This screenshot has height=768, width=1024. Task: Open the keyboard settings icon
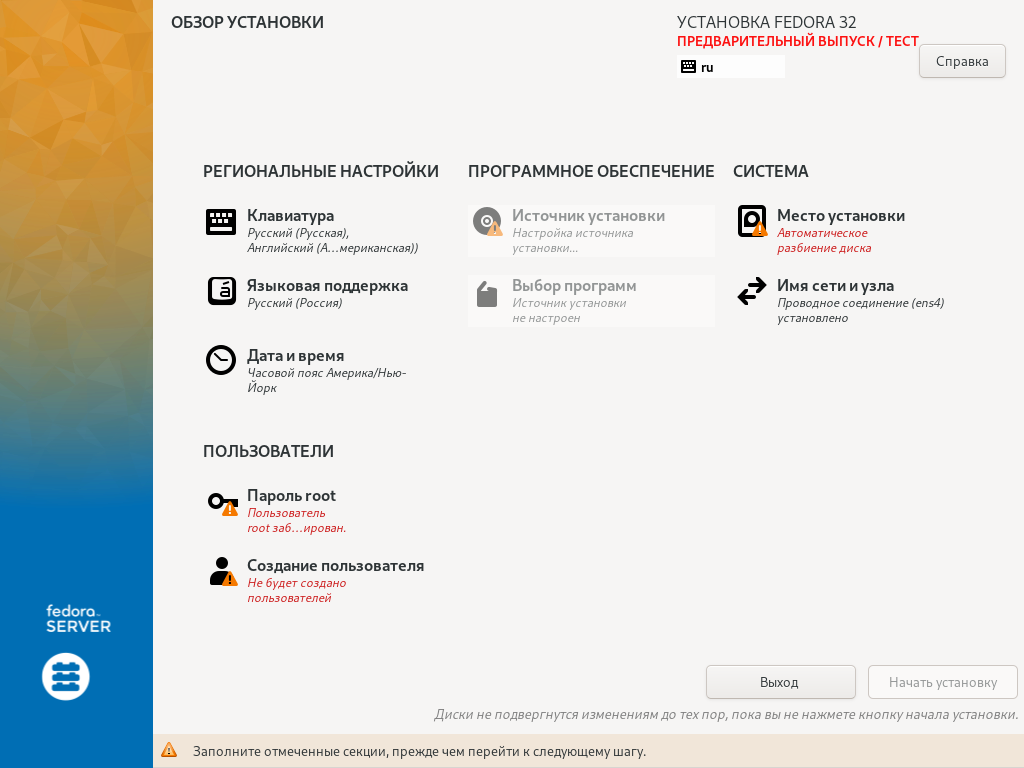(x=221, y=222)
